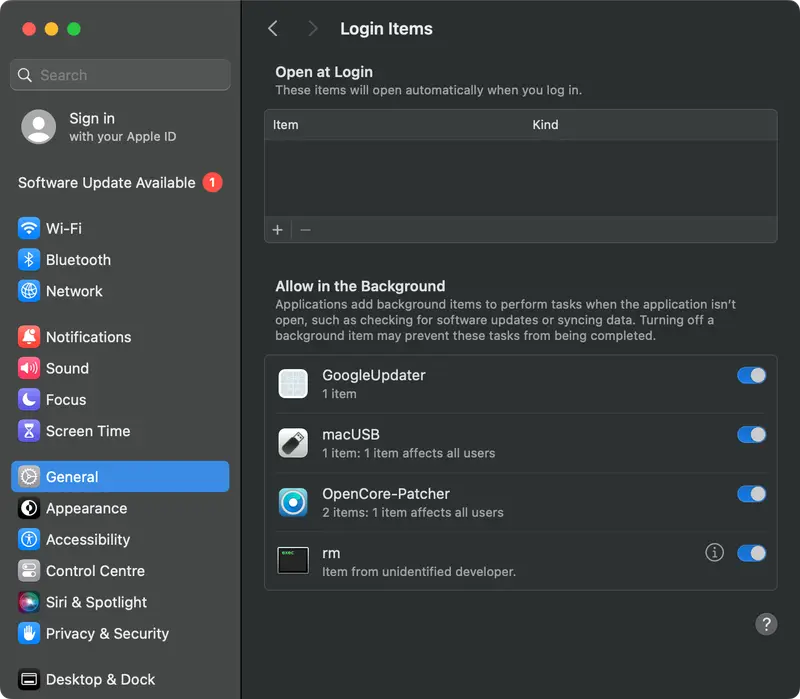The image size is (800, 699).
Task: Select the Focus moon icon
Action: (29, 399)
